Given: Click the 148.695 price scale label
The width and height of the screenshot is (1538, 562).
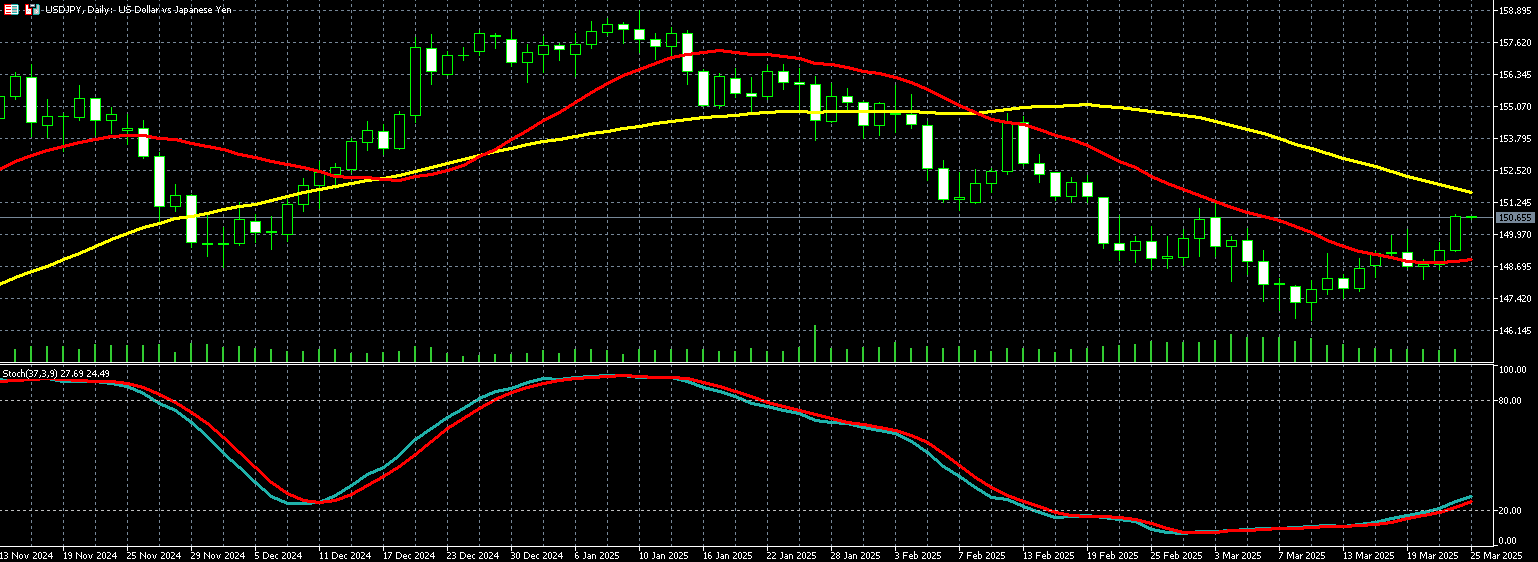Looking at the screenshot, I should (1515, 267).
